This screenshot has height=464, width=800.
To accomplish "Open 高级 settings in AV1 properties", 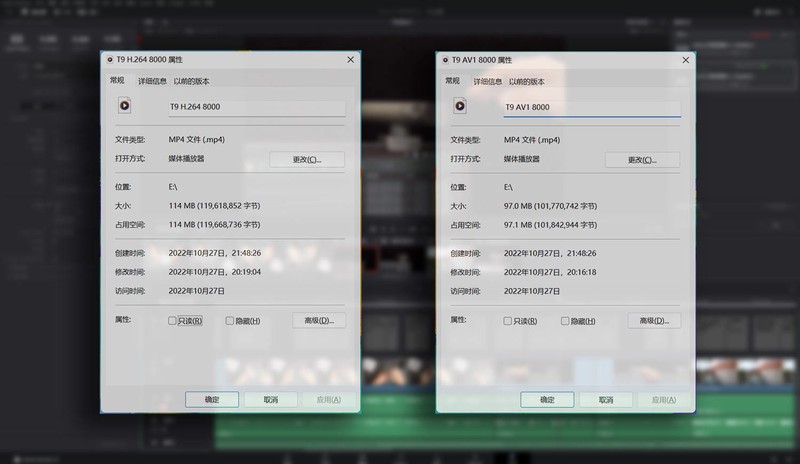I will coord(655,321).
